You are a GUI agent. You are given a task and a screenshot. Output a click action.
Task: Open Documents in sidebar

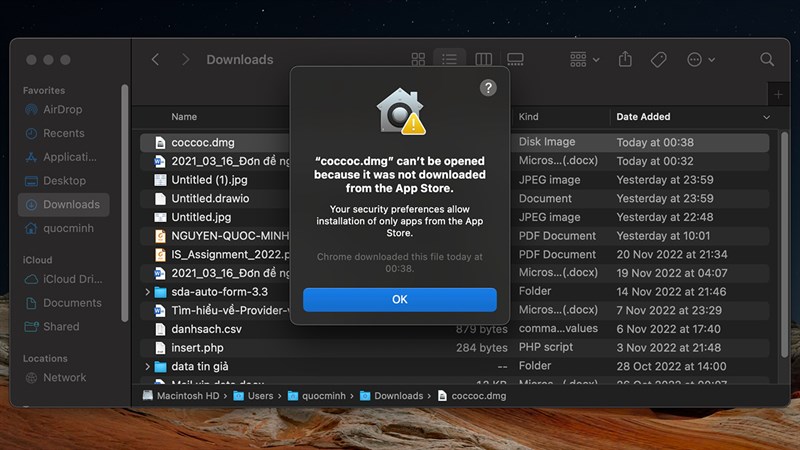[x=63, y=303]
